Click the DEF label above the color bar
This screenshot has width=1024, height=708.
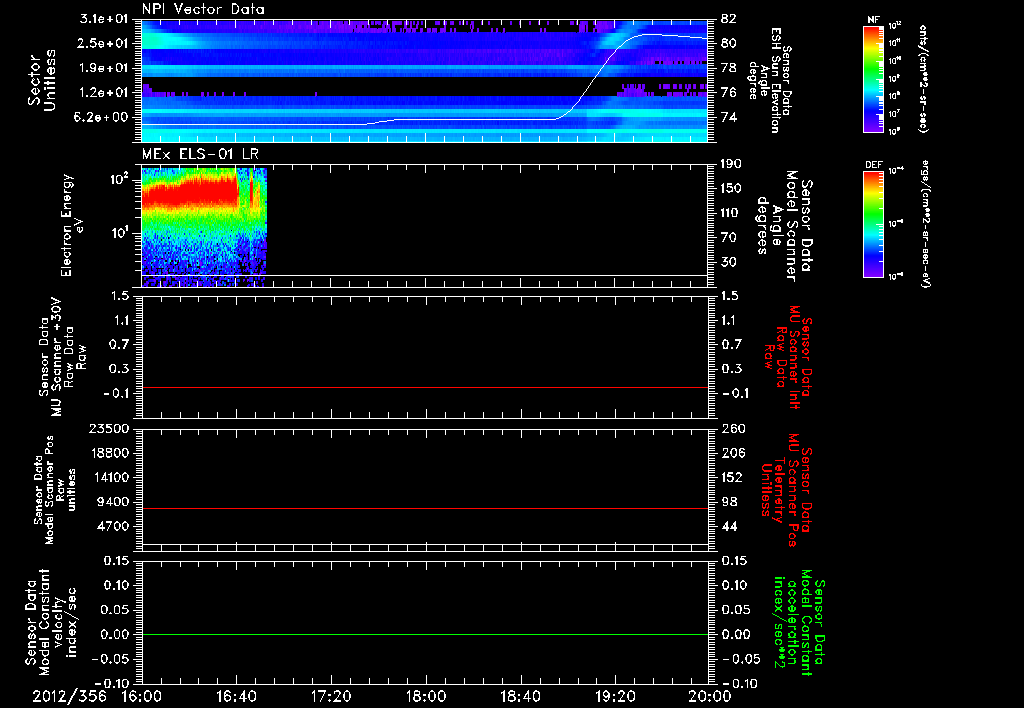[x=873, y=165]
